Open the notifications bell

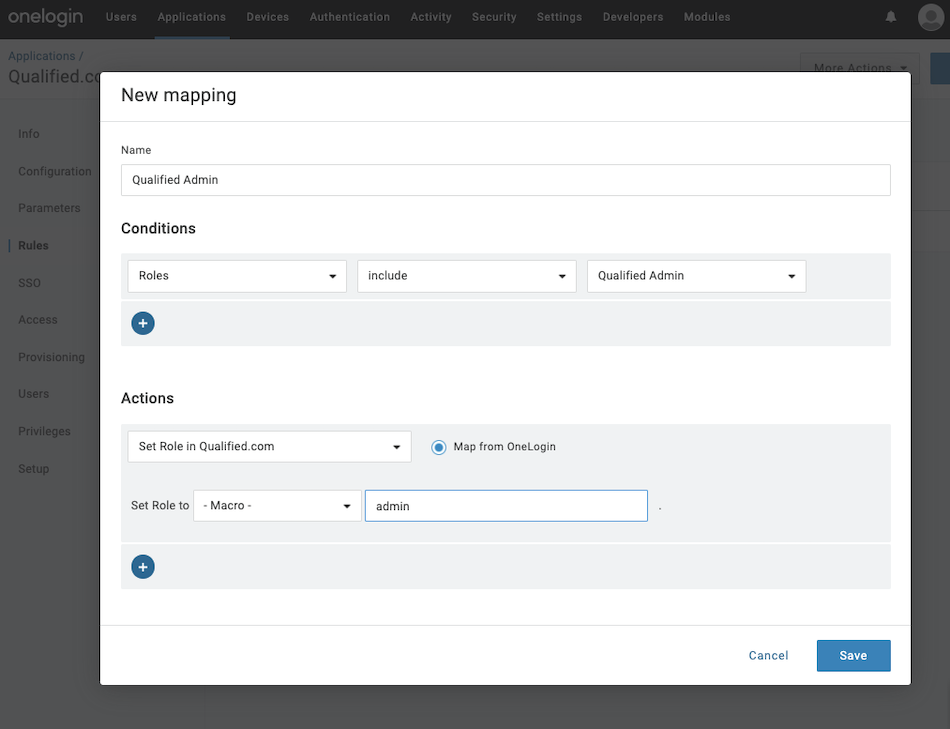pyautogui.click(x=891, y=17)
